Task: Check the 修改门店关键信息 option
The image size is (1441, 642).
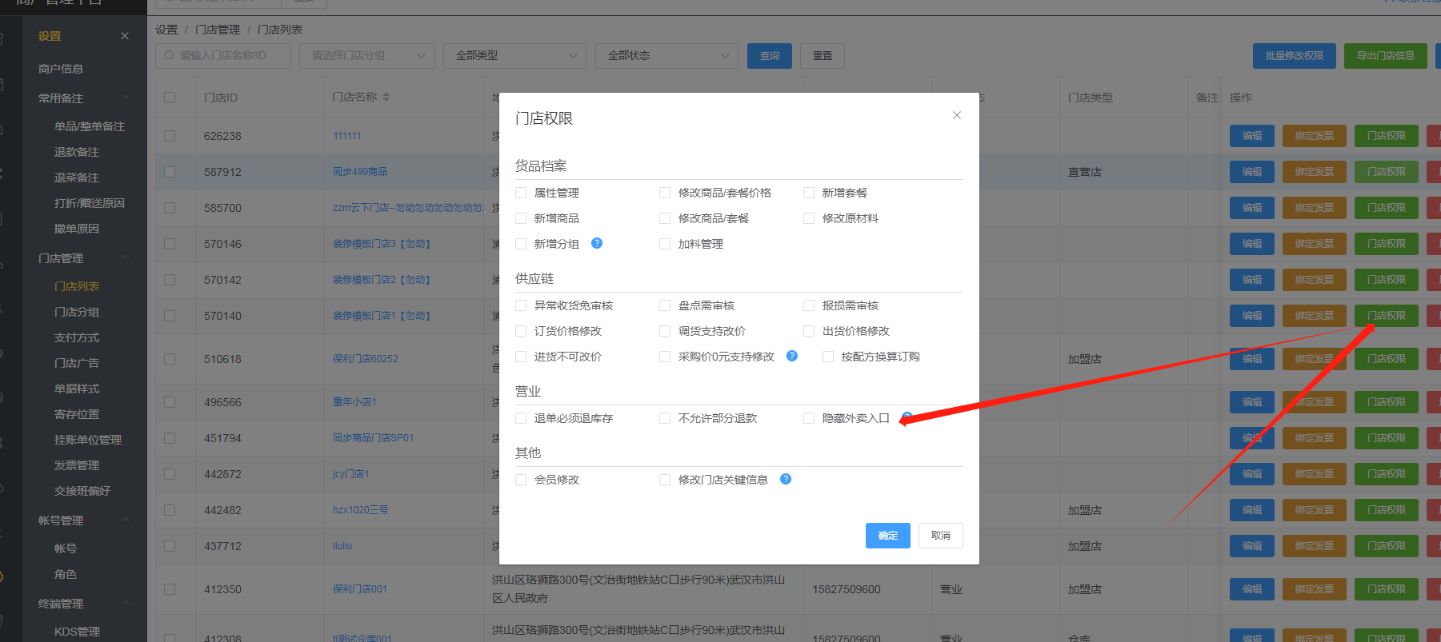Action: pos(665,480)
